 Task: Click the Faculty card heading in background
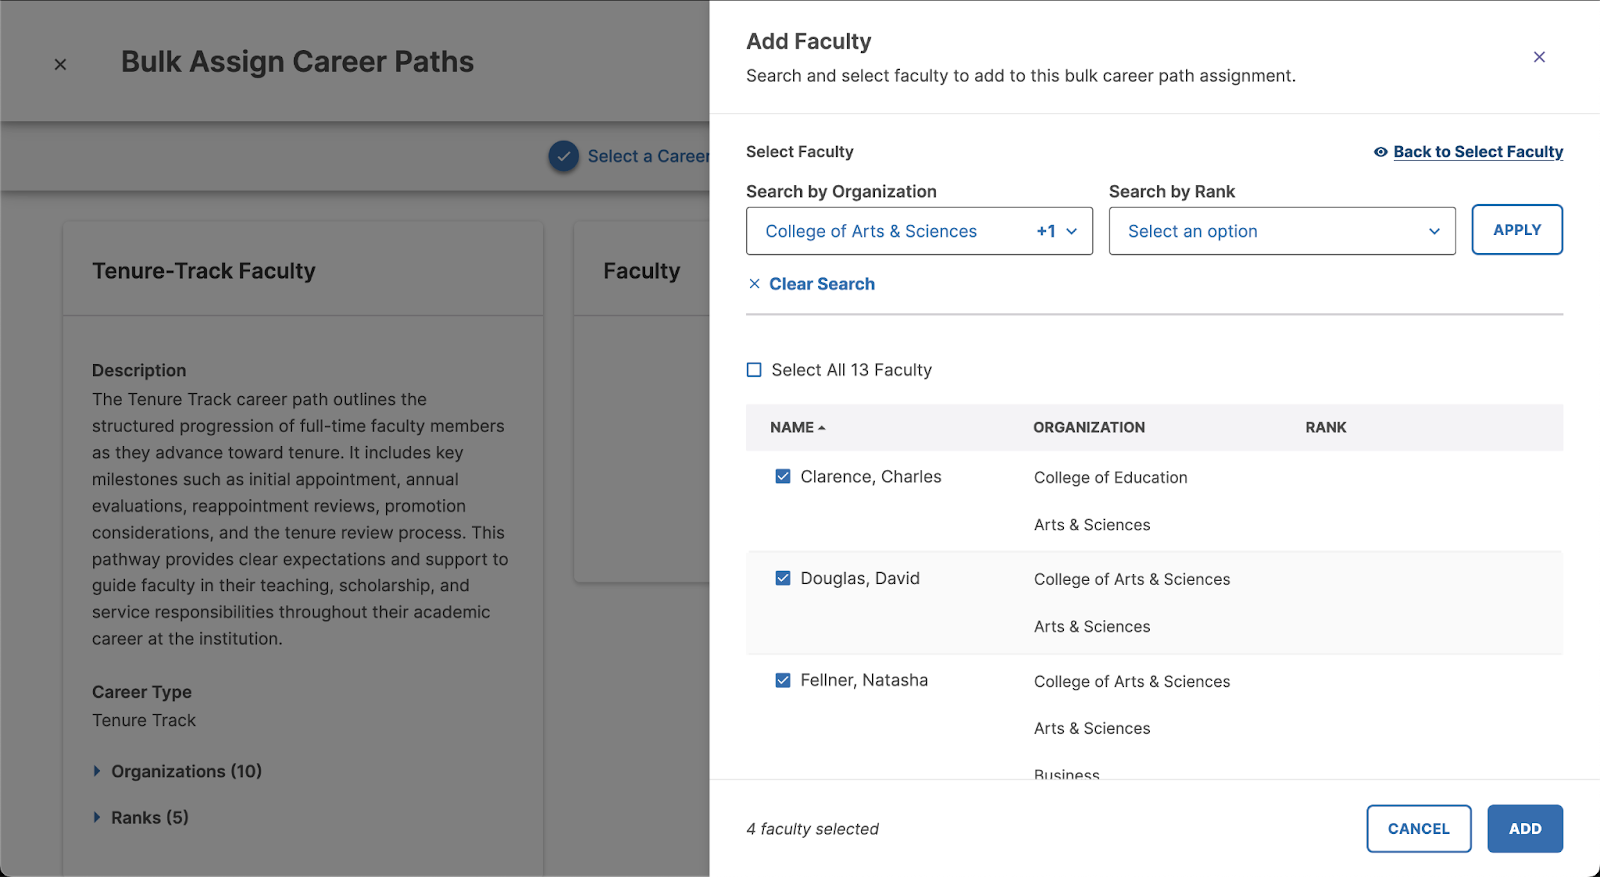click(642, 271)
